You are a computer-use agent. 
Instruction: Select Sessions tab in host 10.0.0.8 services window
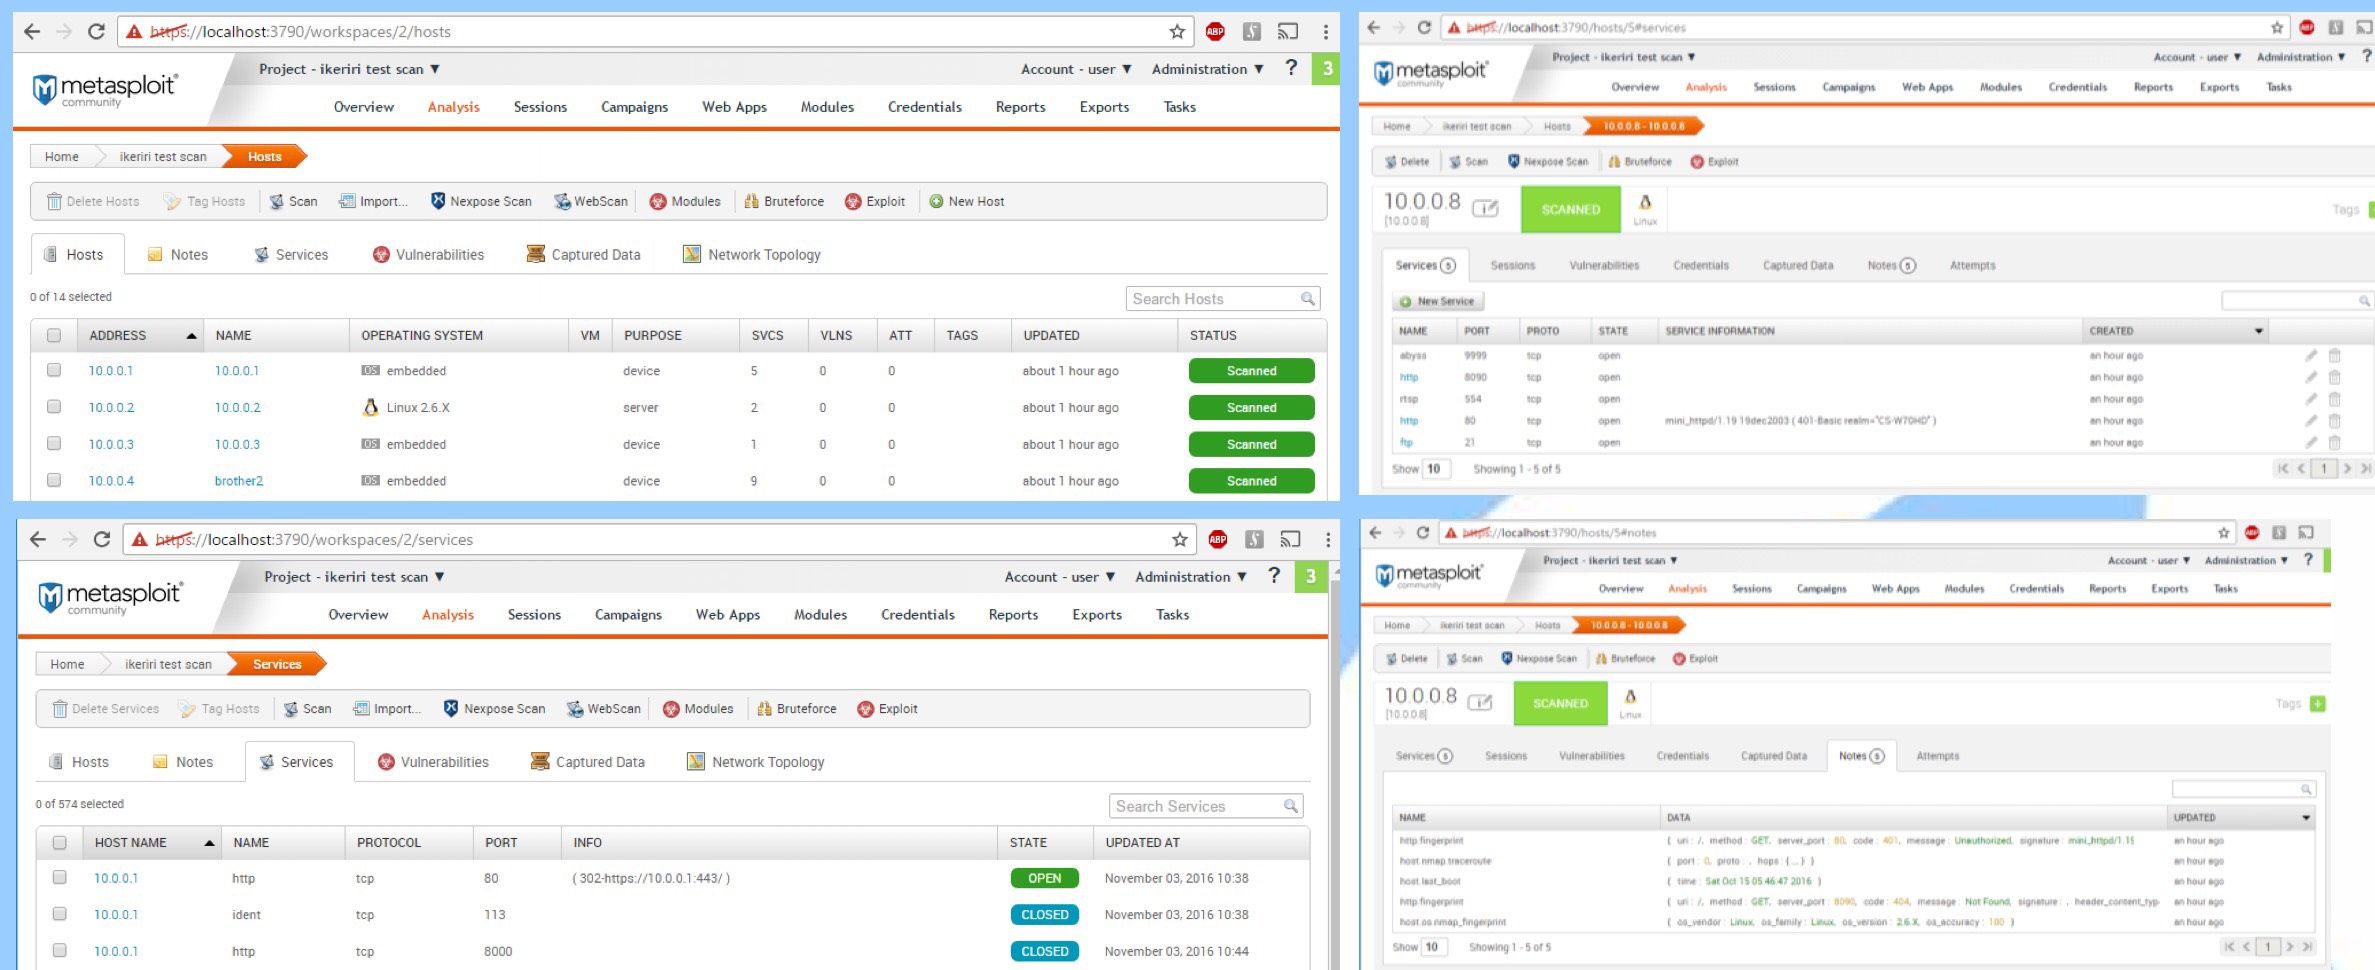click(1512, 266)
